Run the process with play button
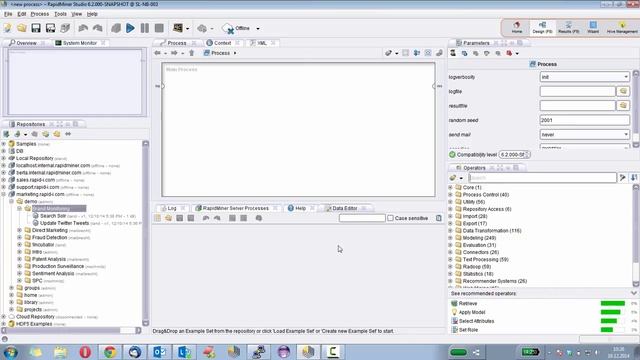The image size is (640, 360). point(130,28)
